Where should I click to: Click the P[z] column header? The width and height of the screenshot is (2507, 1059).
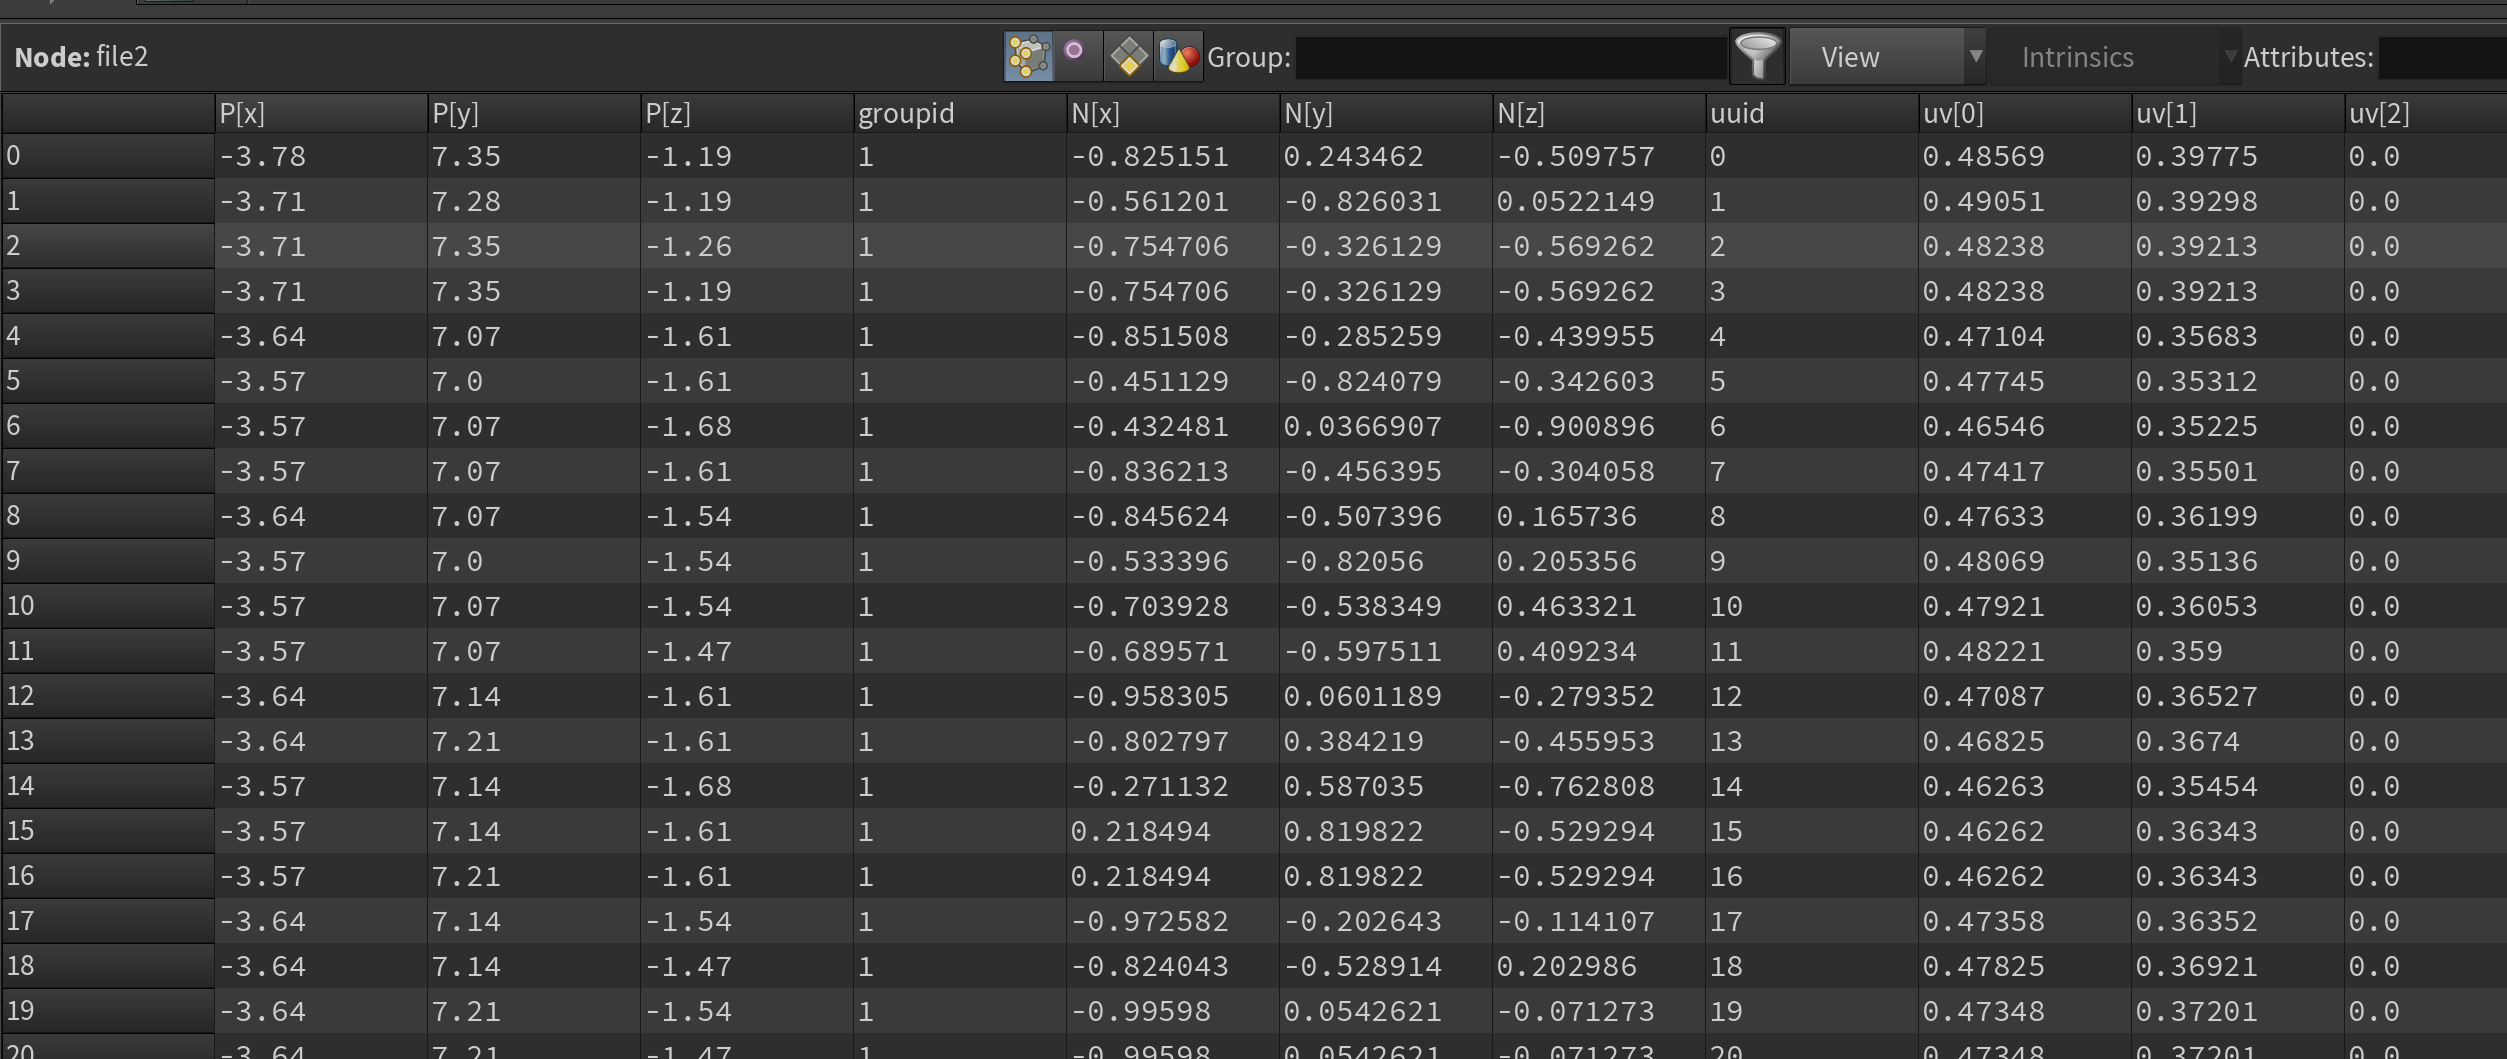click(x=747, y=113)
